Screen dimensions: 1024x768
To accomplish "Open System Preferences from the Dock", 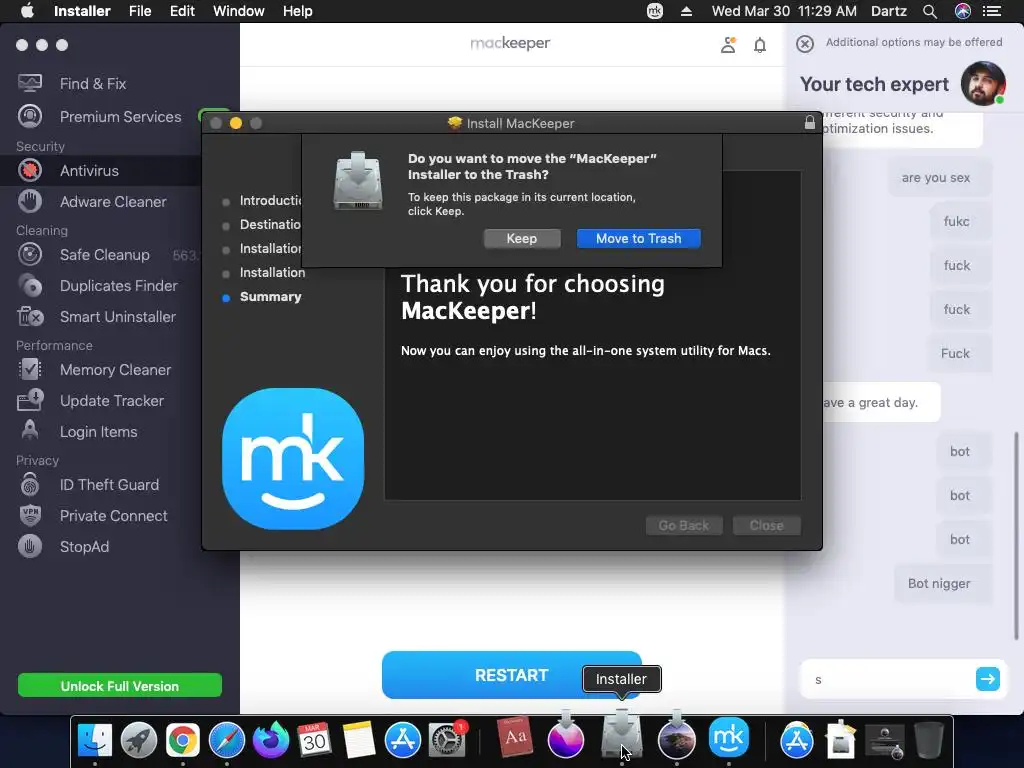I will (447, 739).
